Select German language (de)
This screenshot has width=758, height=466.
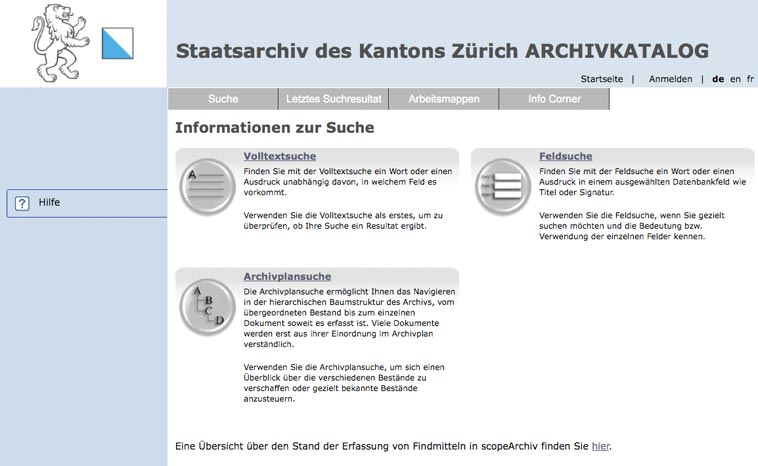pos(718,79)
